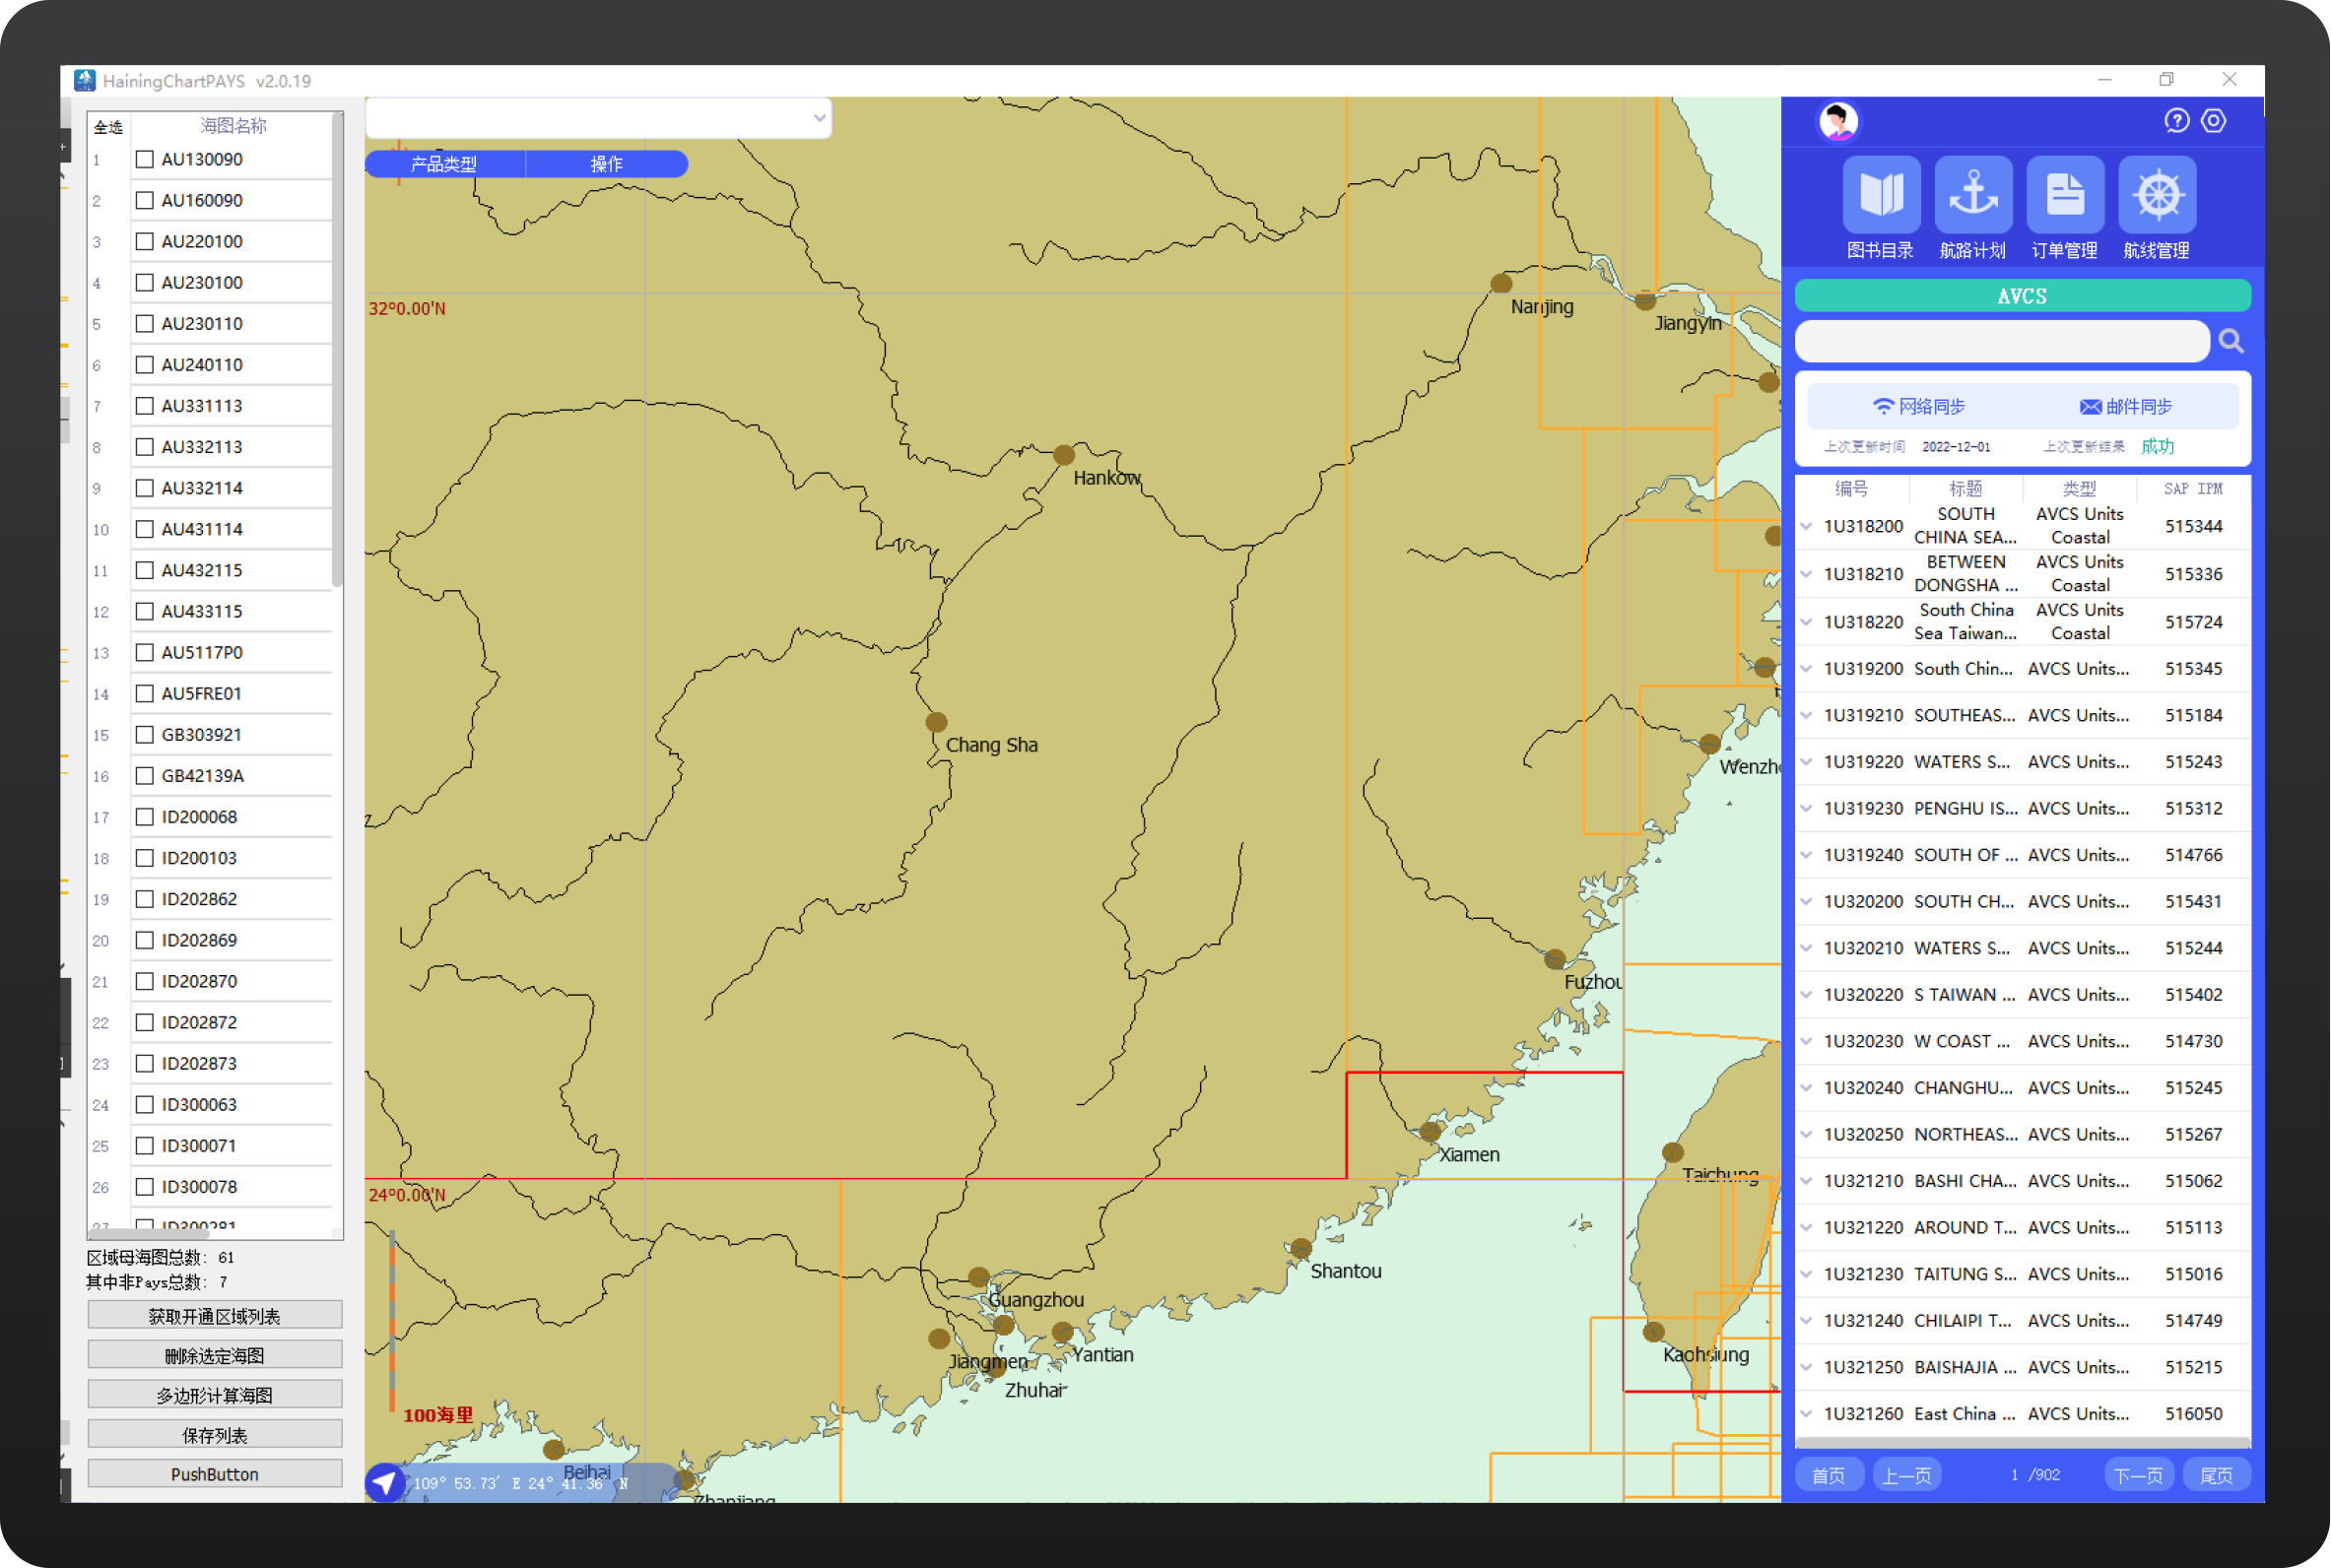Switch to the 邮件同步 tab

tap(2125, 407)
